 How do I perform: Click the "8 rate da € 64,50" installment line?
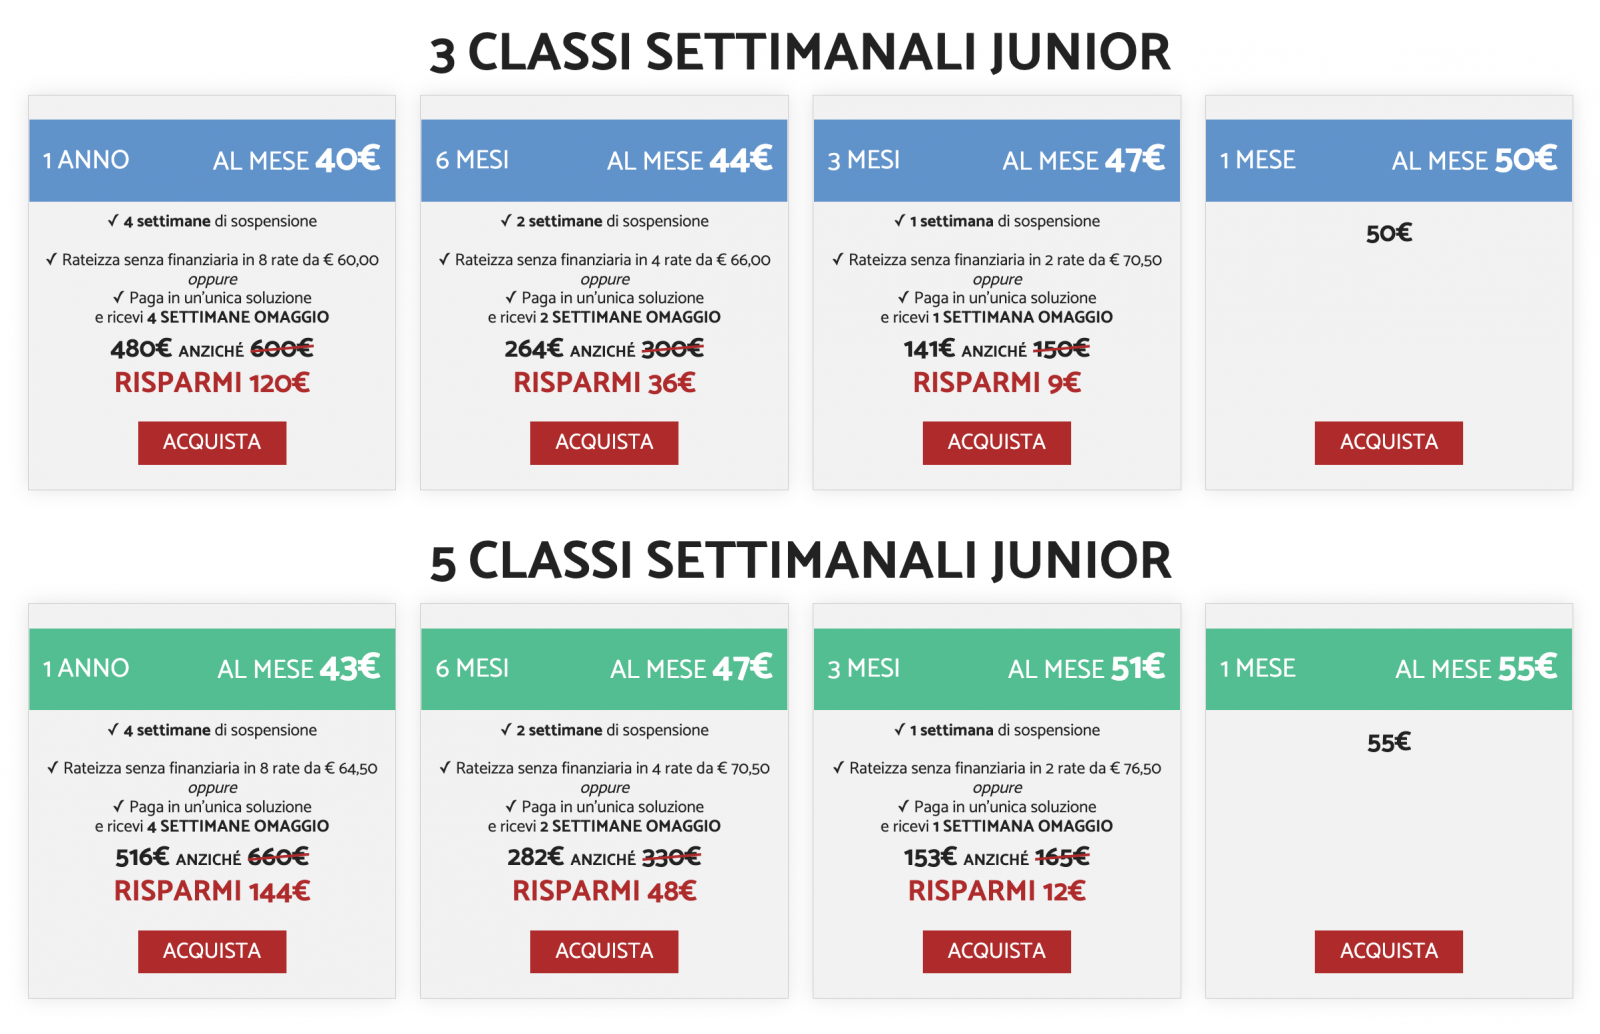212,768
